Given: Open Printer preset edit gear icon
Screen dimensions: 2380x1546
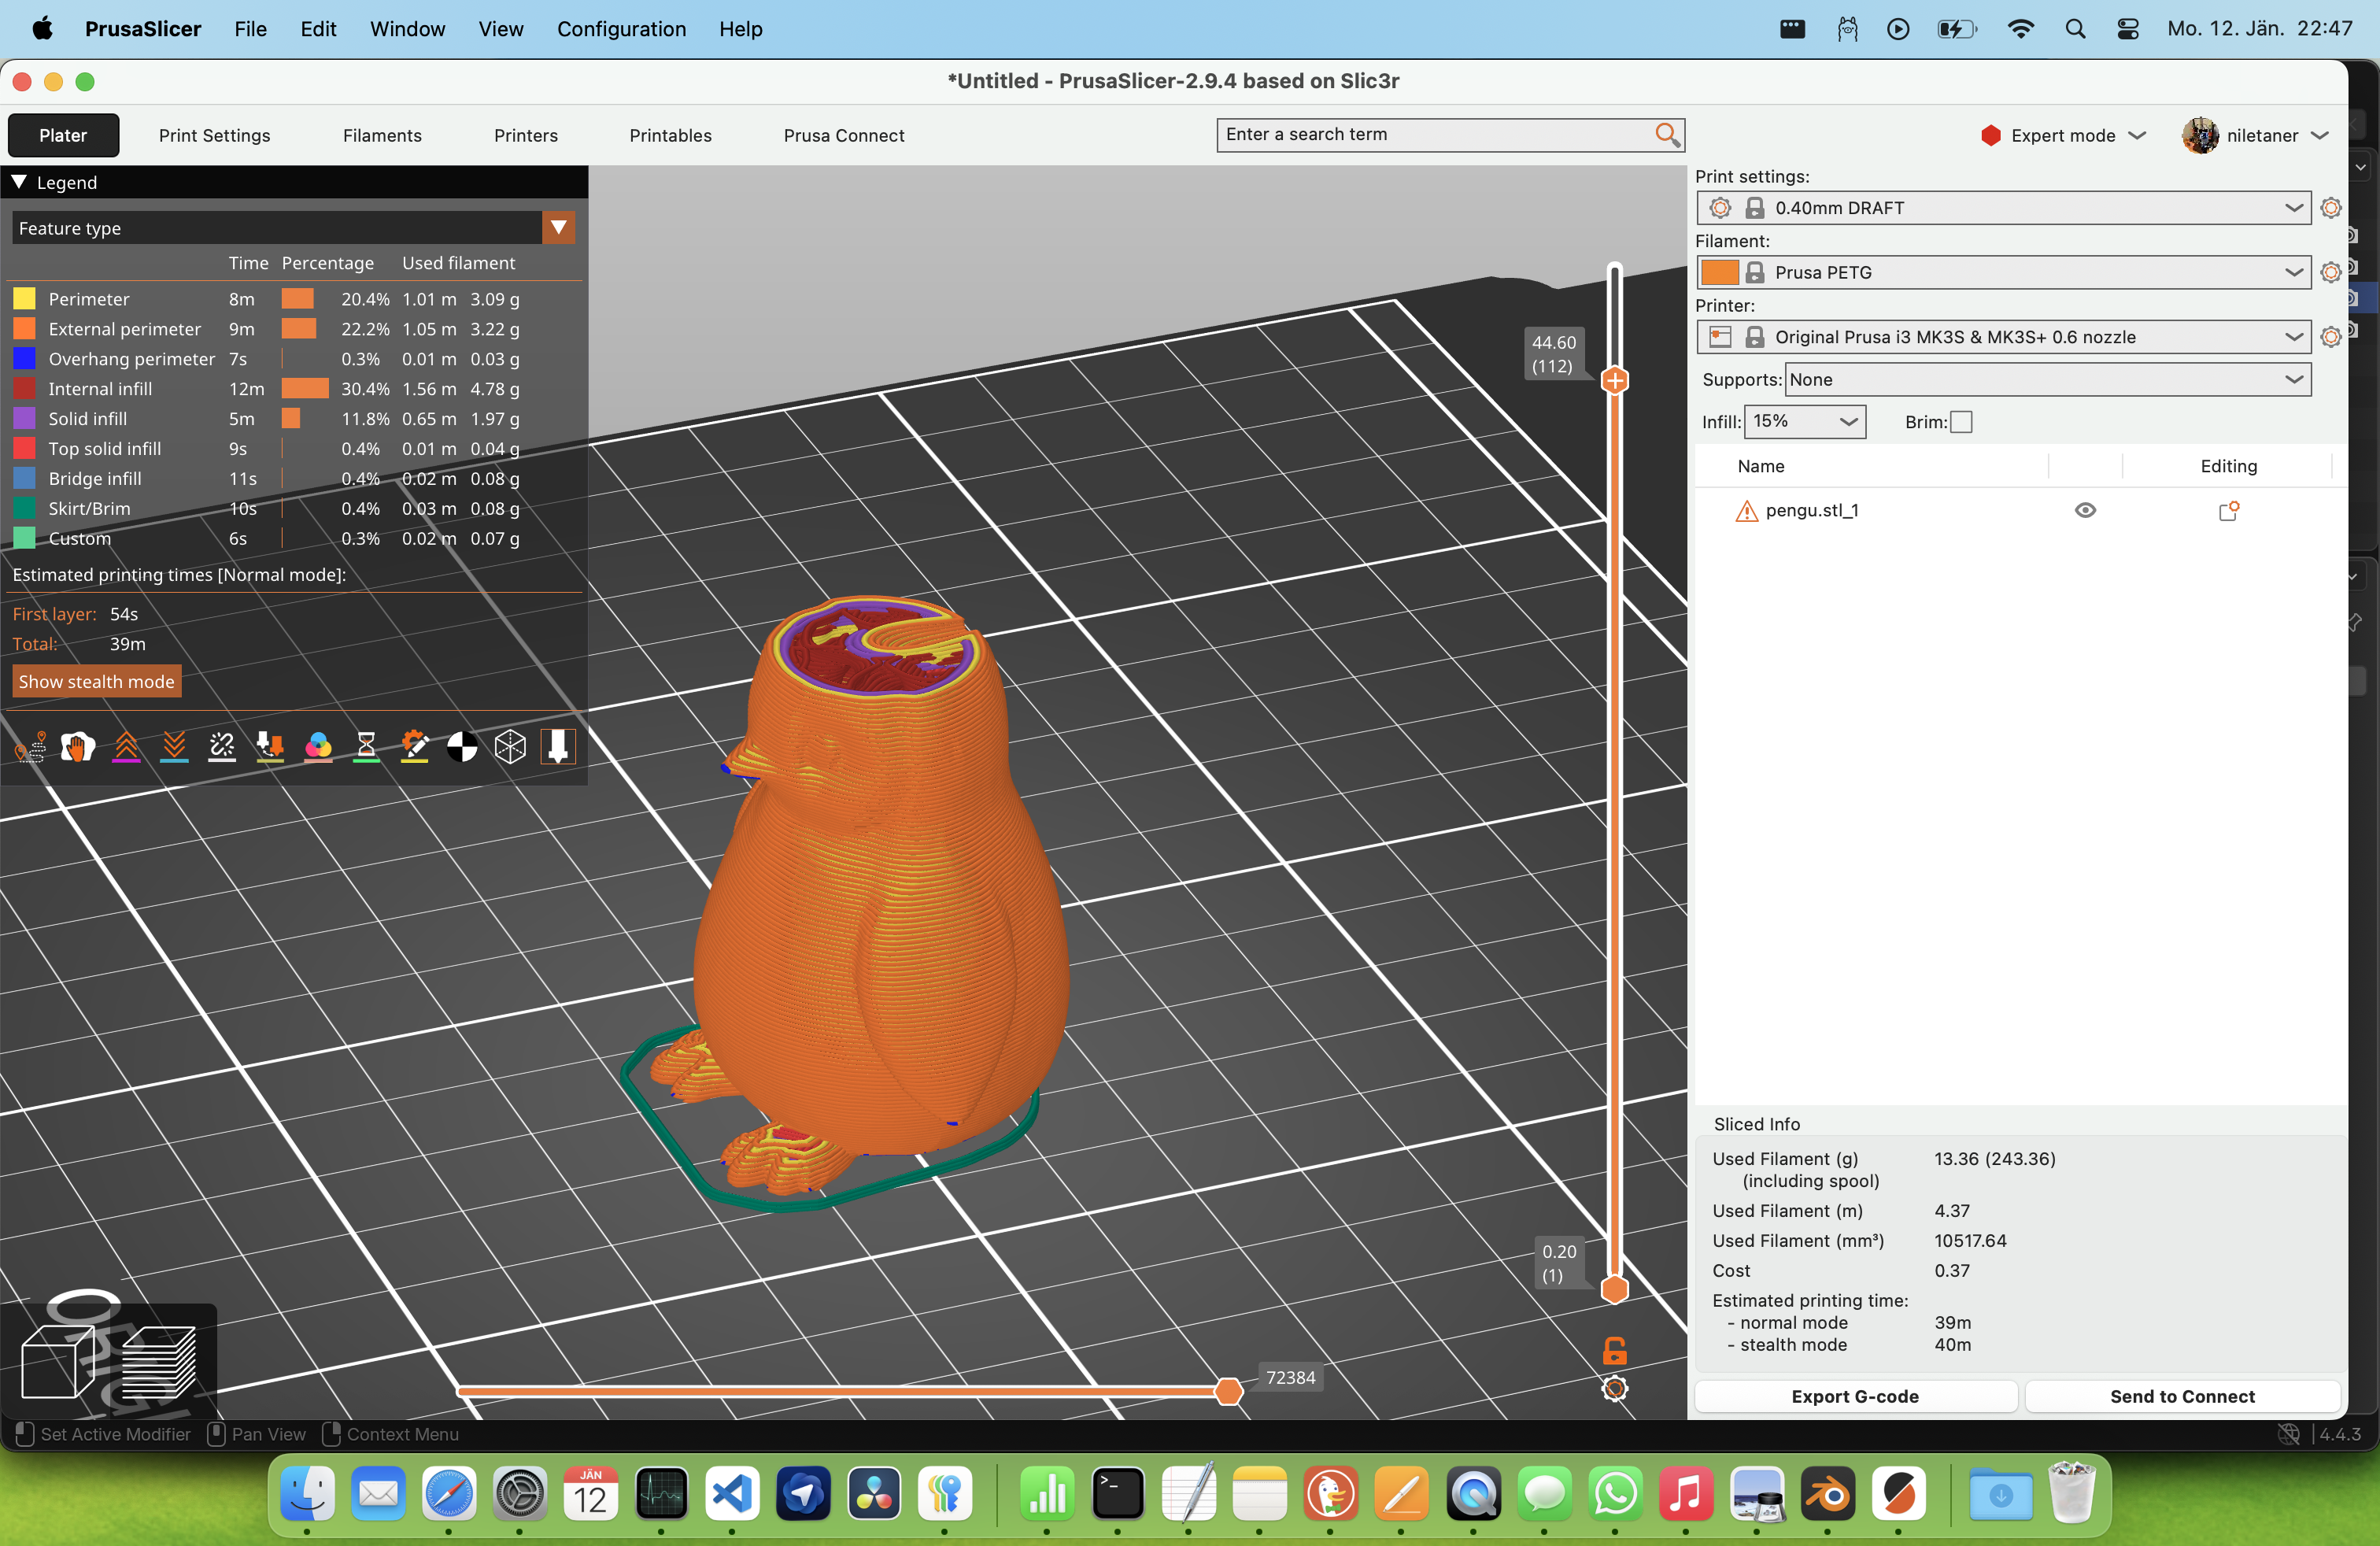Looking at the screenshot, I should [2330, 337].
